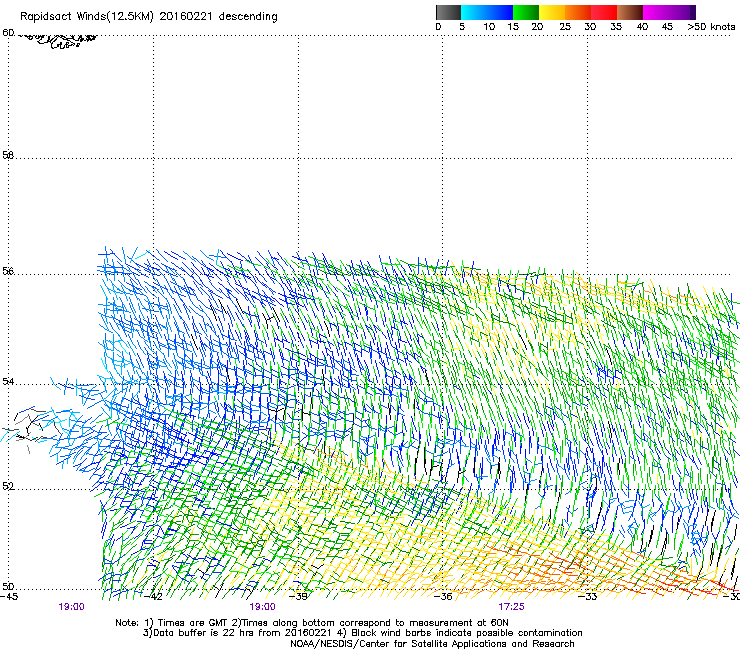
Task: Select the green 15-20 knots legend segment
Action: (526, 12)
